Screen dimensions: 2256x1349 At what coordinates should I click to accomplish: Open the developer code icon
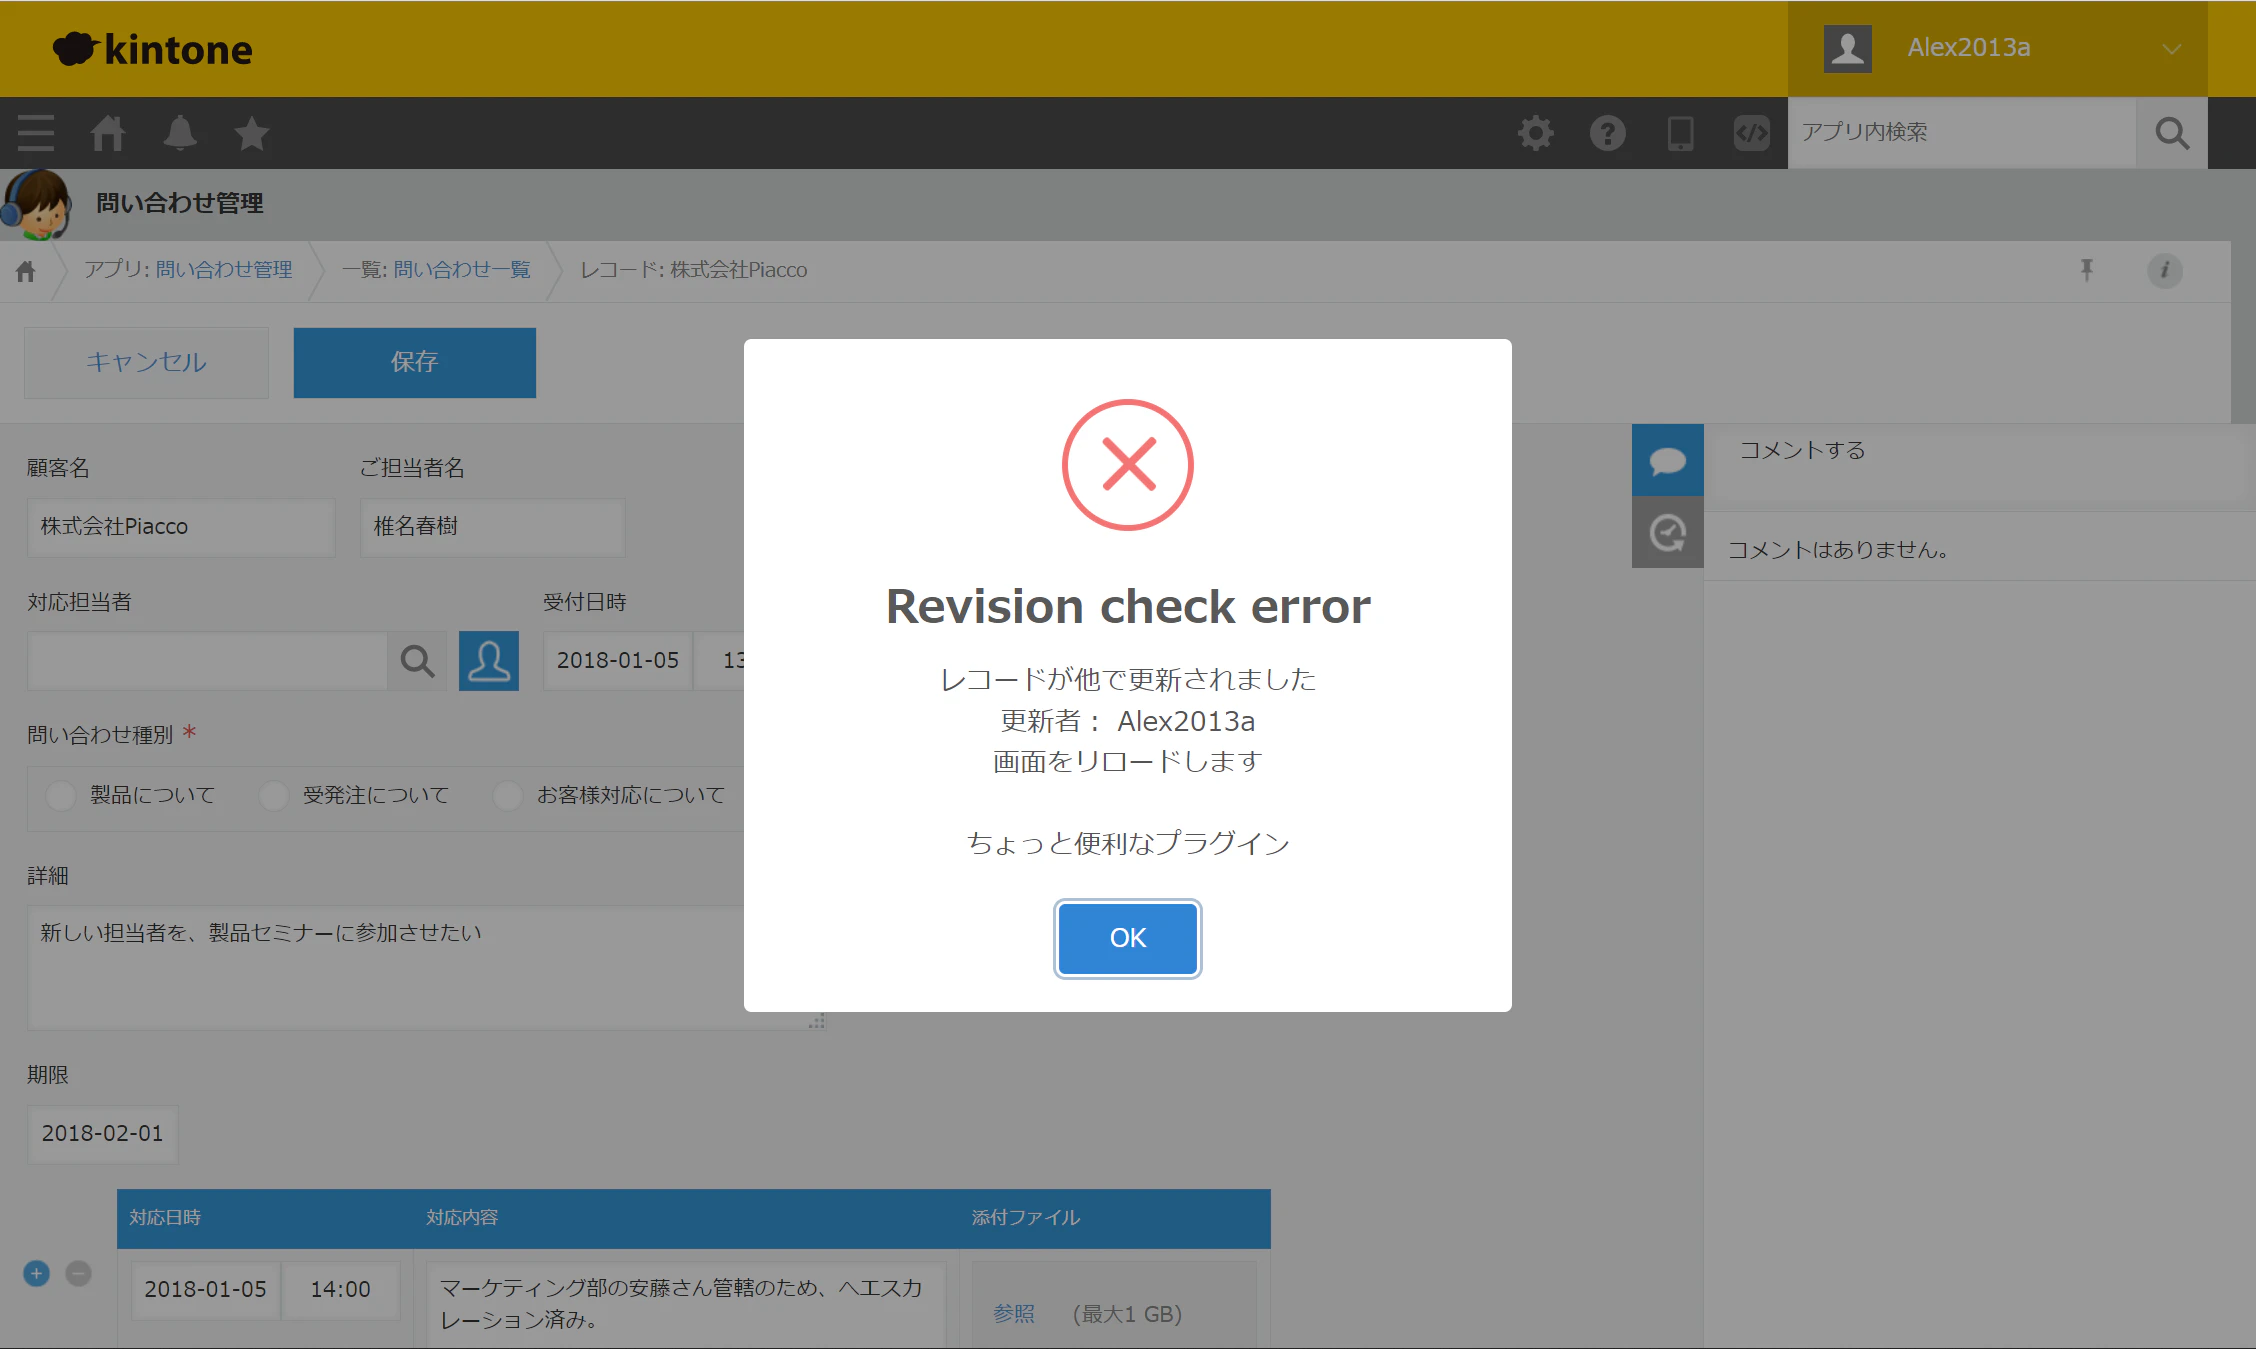coord(1752,133)
